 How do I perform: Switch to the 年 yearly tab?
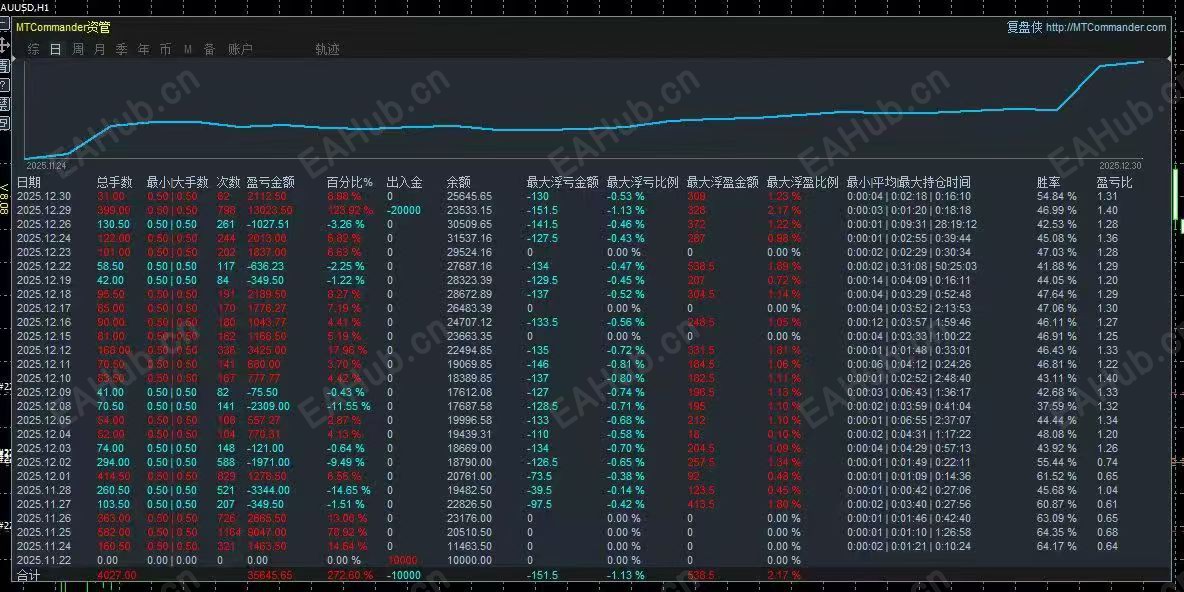tap(143, 49)
